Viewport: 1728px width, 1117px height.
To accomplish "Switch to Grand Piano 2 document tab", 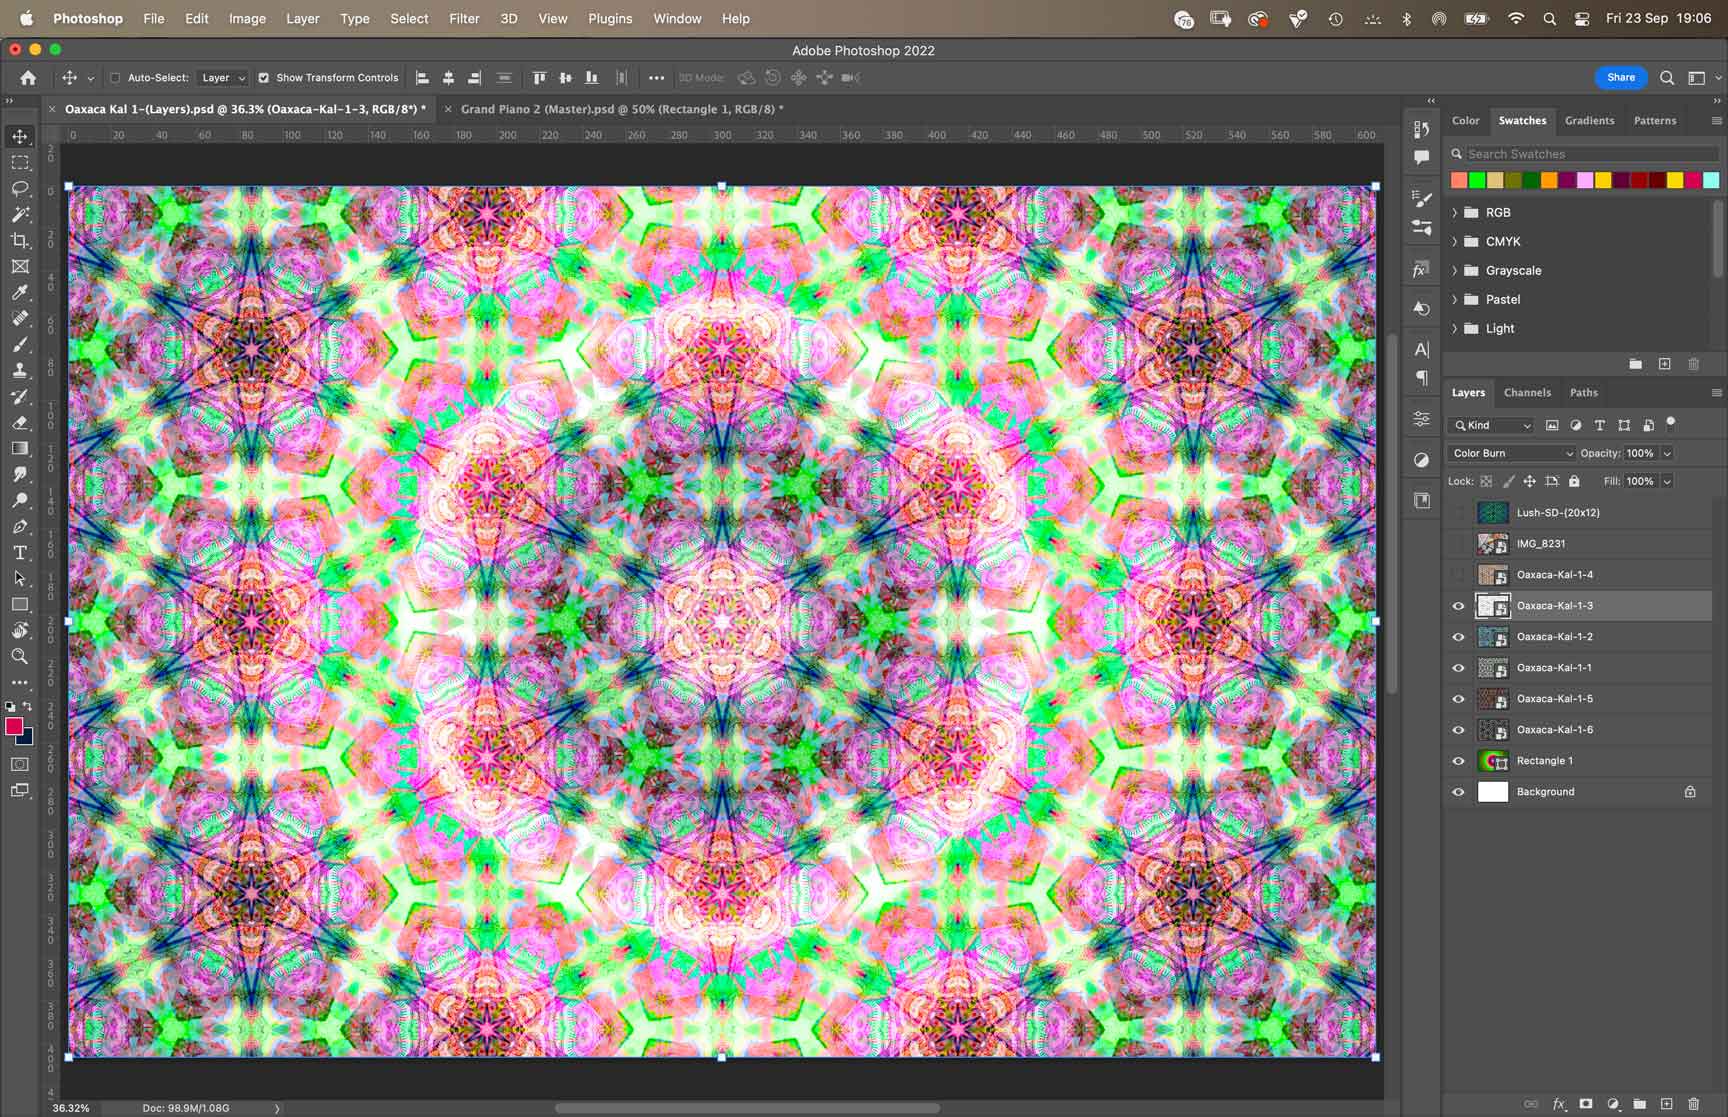I will pyautogui.click(x=621, y=109).
